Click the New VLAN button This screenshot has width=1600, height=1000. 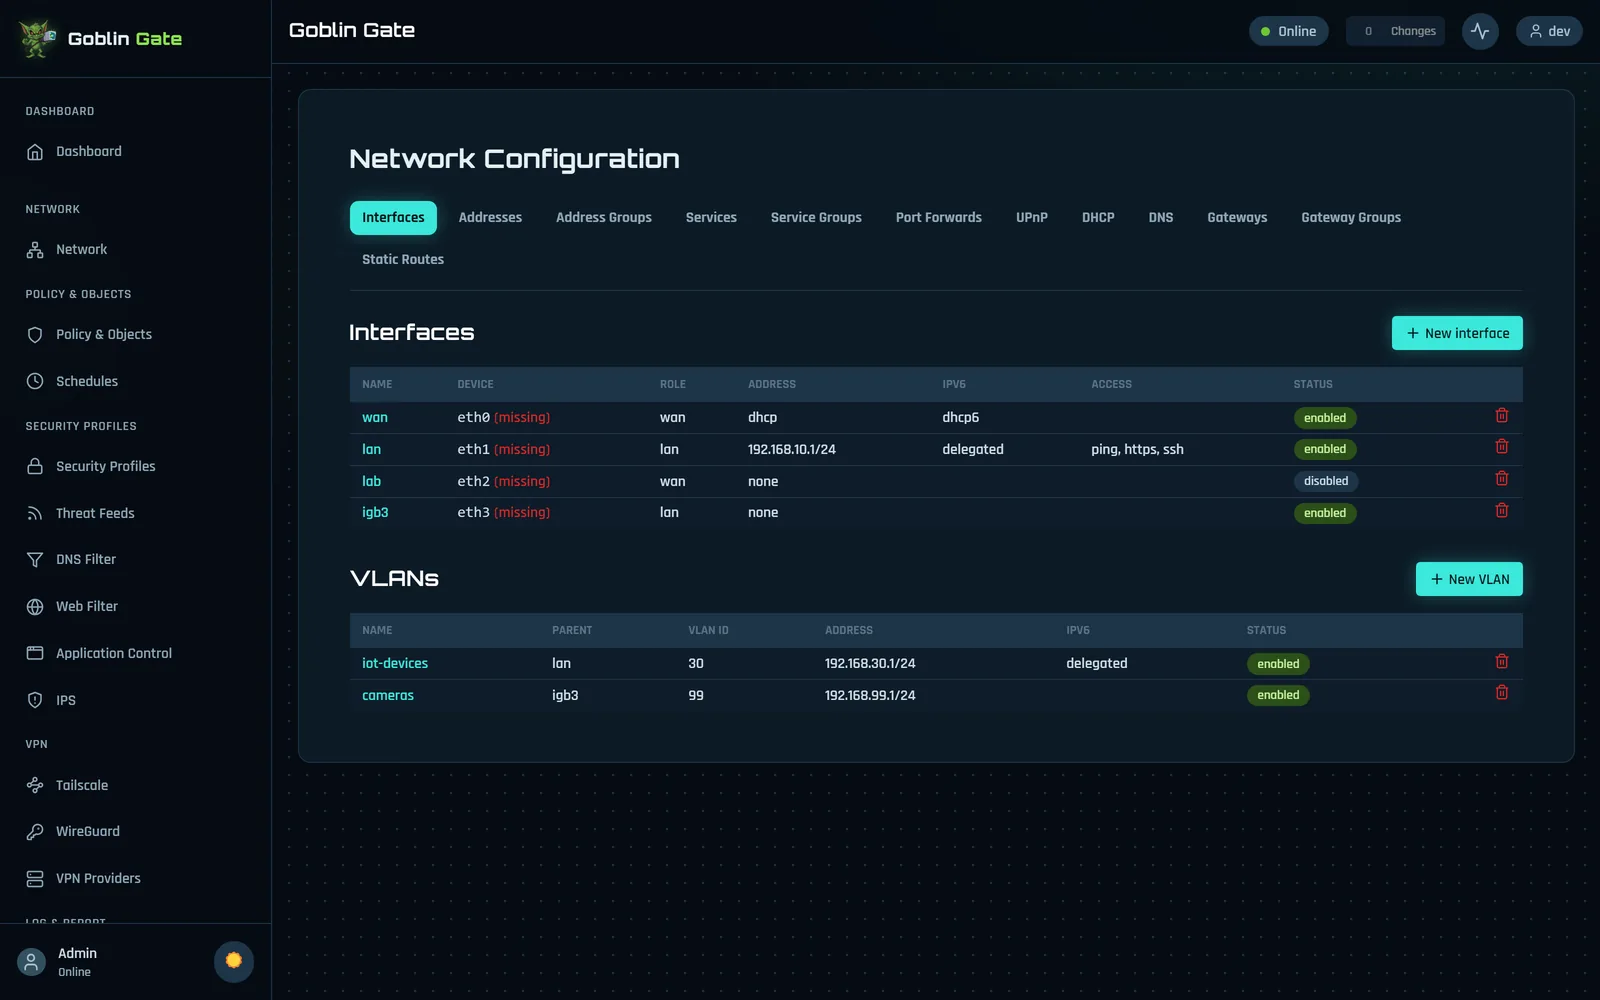[1469, 579]
